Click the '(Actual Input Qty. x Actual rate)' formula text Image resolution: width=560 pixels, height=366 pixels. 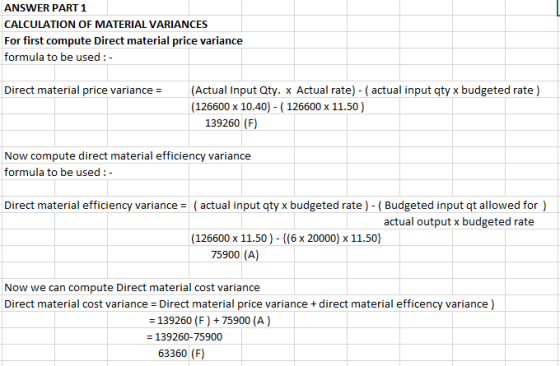[273, 90]
